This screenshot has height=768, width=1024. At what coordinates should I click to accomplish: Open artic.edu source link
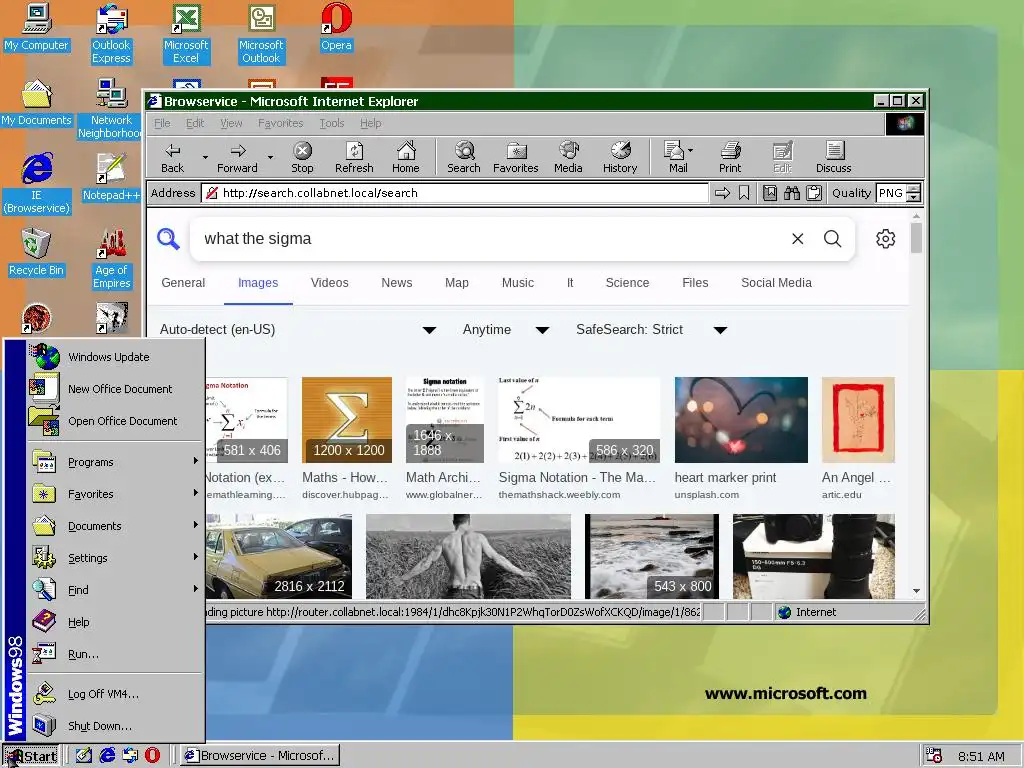[841, 494]
